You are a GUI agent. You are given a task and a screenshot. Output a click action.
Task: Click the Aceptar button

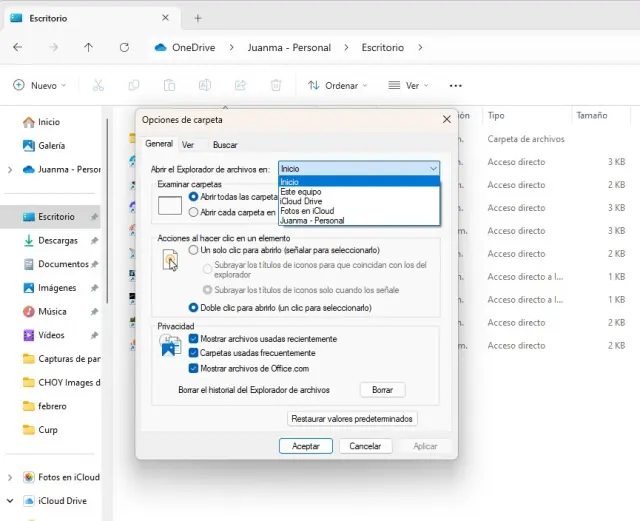click(x=305, y=446)
